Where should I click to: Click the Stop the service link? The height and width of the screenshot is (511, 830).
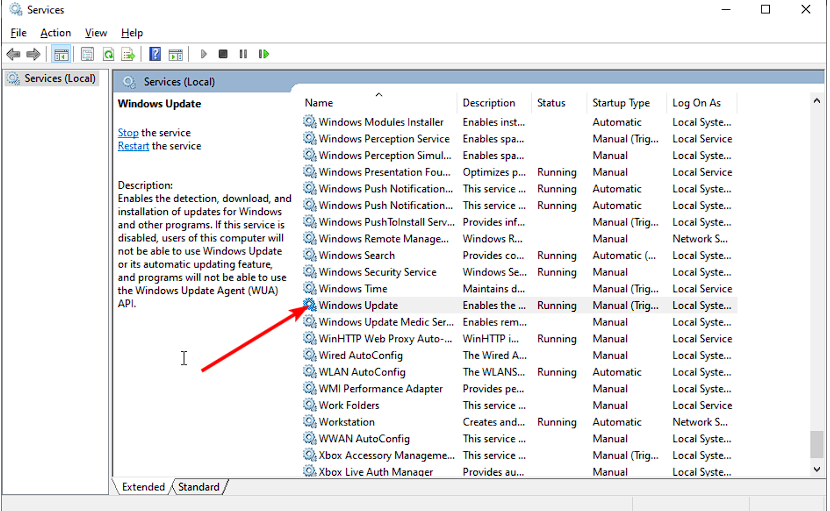[128, 132]
